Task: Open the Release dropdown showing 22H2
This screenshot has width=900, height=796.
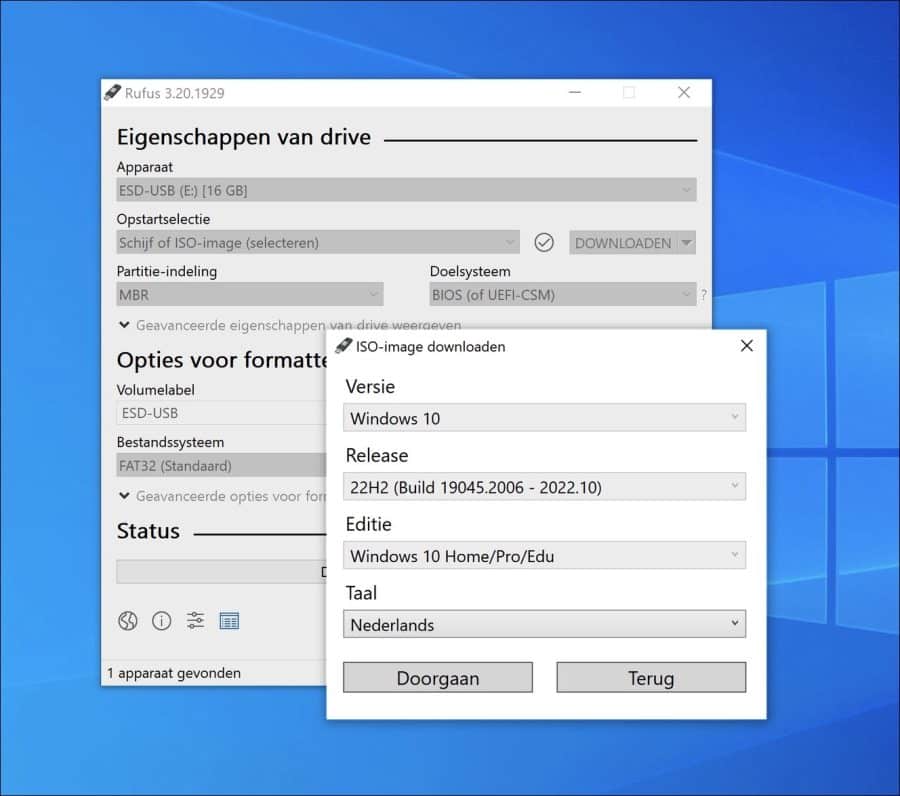Action: click(x=544, y=487)
